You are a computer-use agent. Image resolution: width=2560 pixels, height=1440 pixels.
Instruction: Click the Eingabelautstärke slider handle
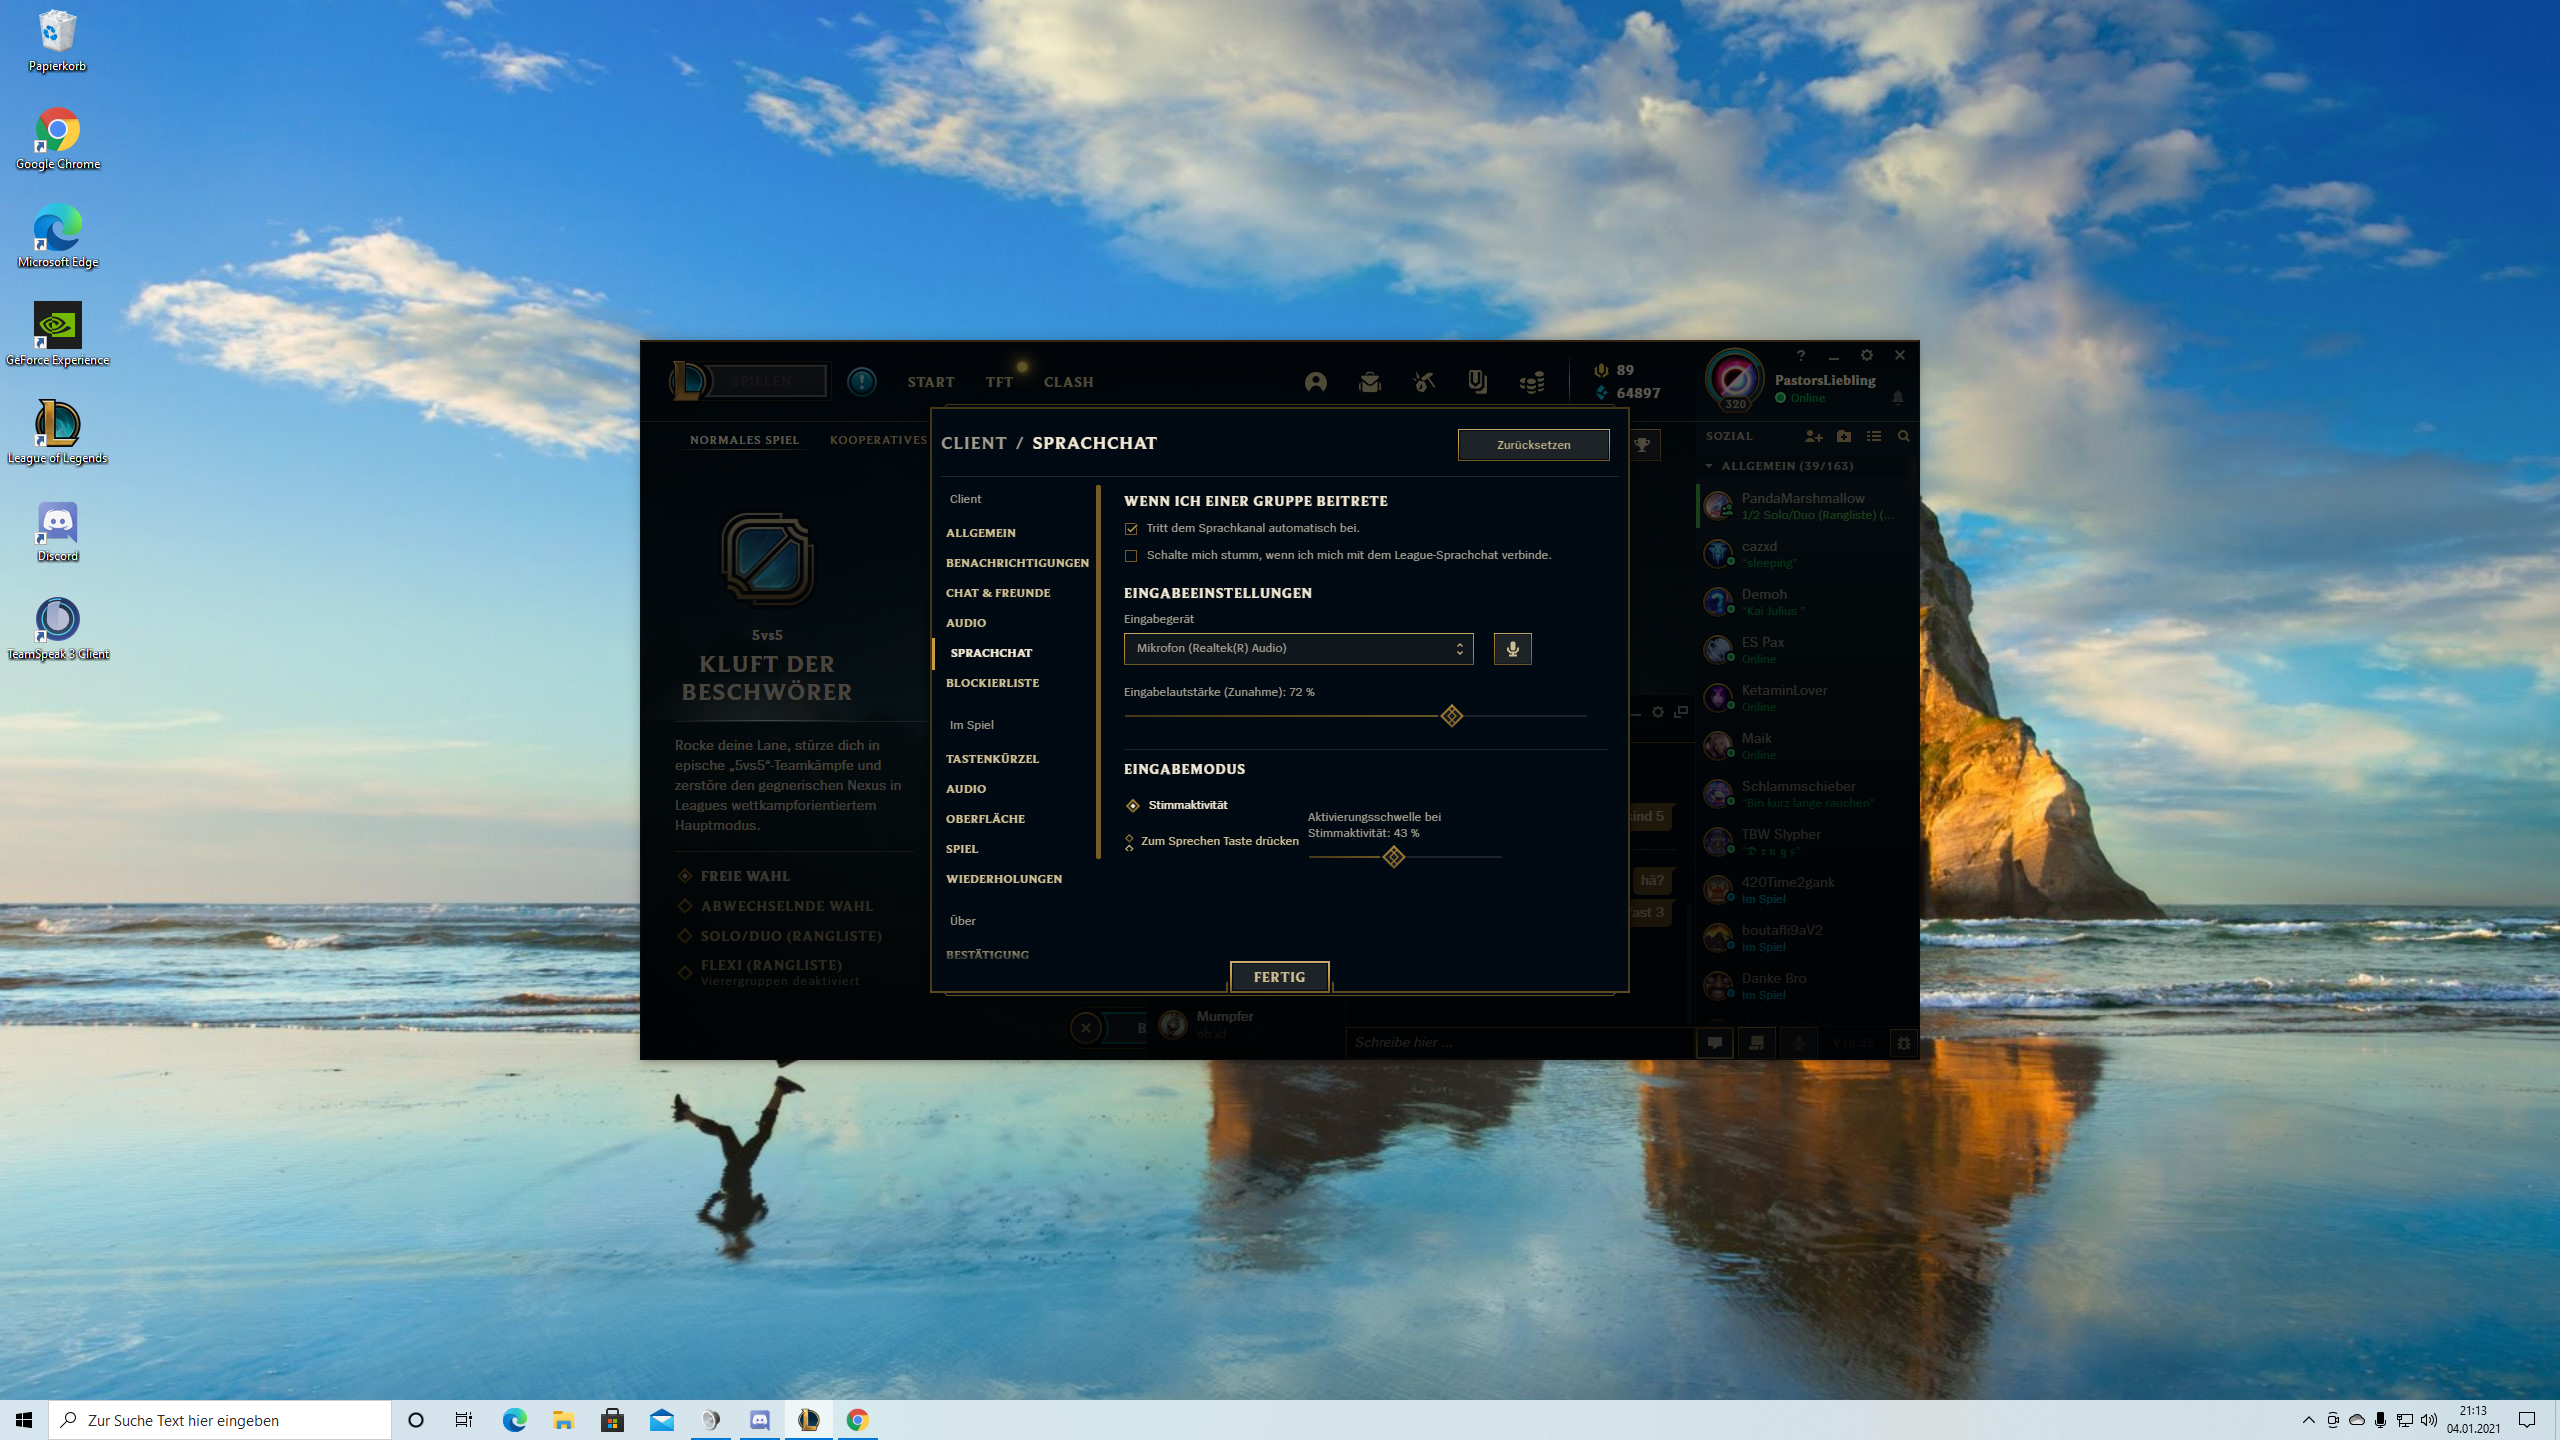pyautogui.click(x=1451, y=716)
